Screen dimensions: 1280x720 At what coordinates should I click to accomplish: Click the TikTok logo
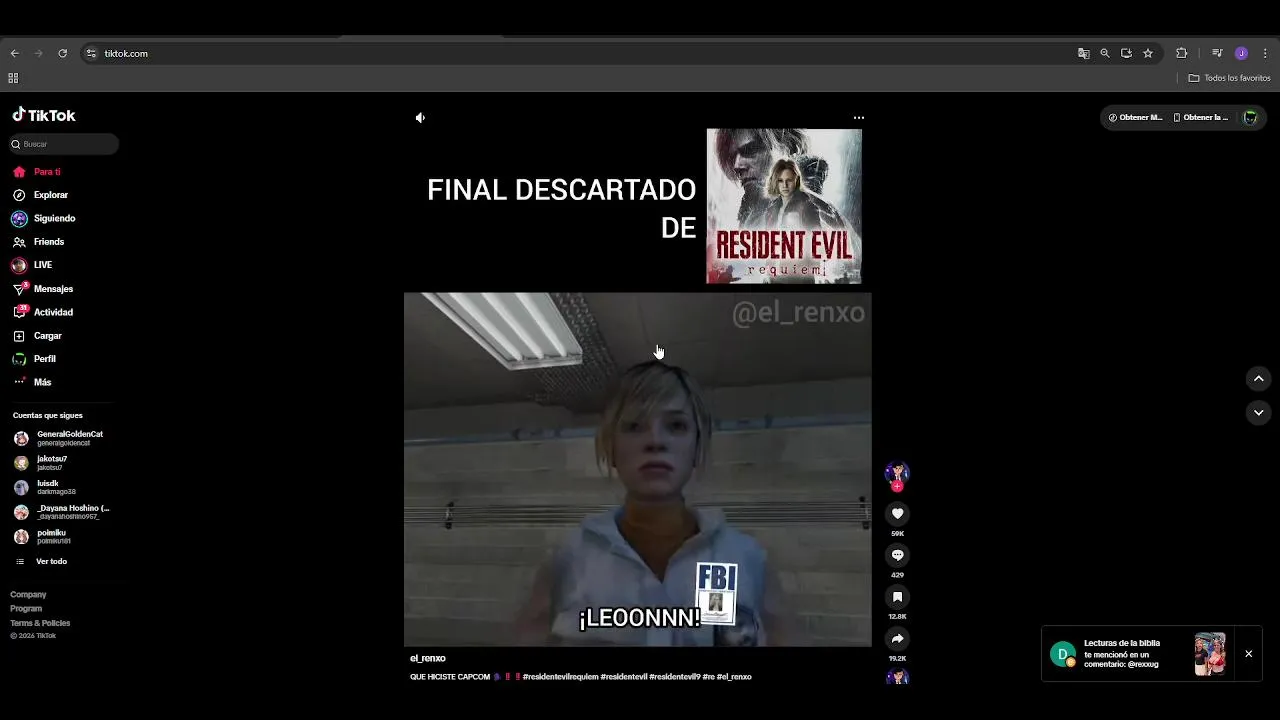coord(44,115)
